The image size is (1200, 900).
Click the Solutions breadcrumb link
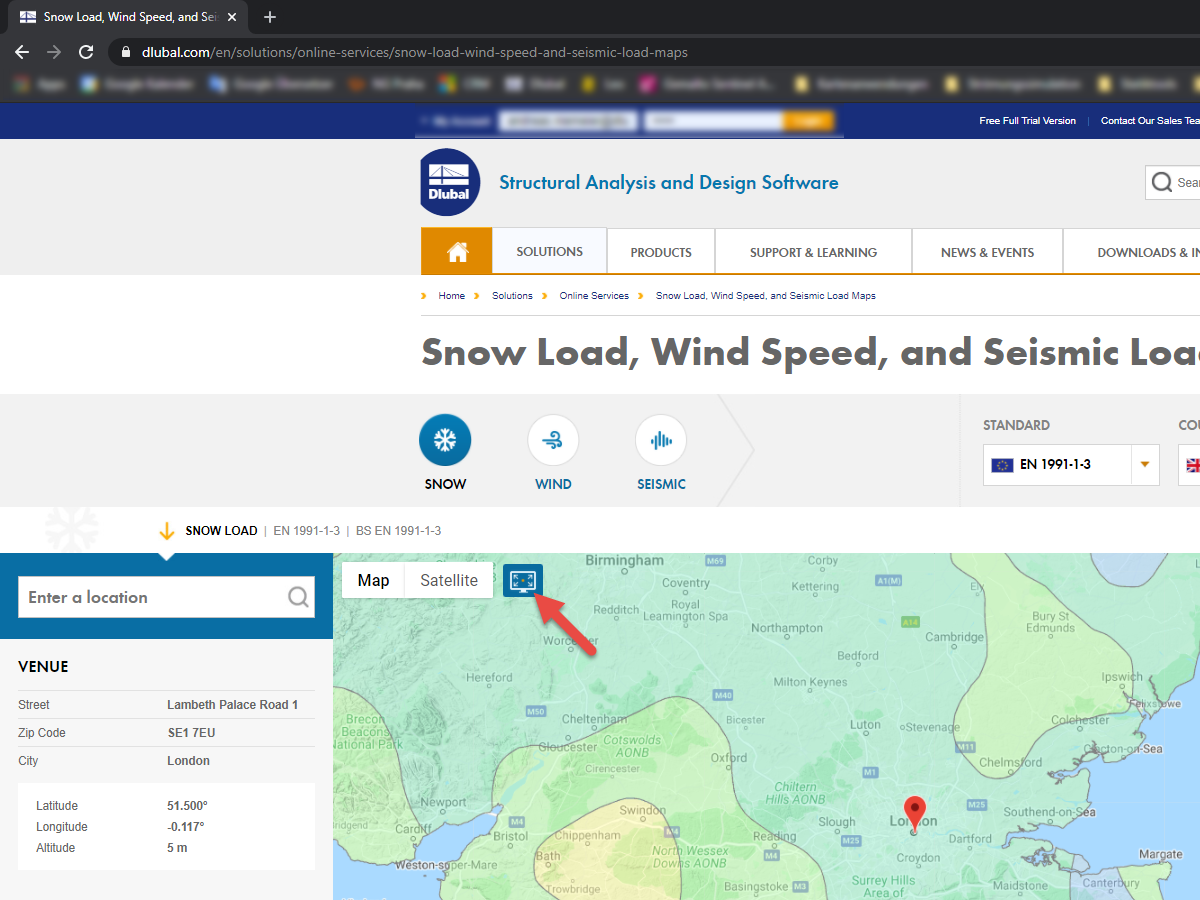point(512,296)
